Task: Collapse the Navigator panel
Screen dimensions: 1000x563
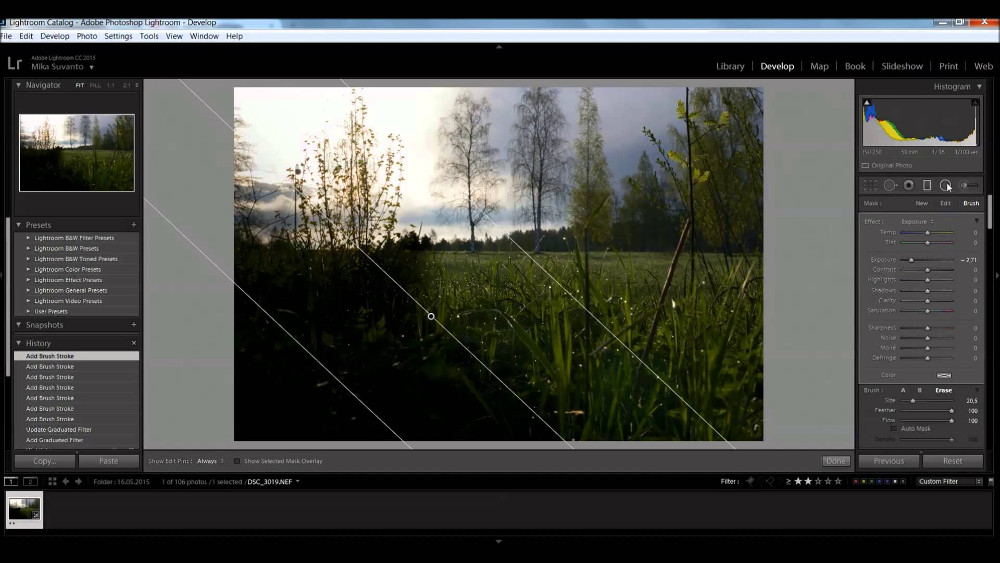Action: click(x=18, y=85)
